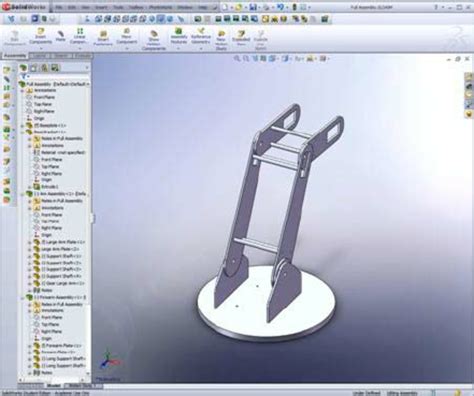
Task: Open SolidWorks Resources in the task pane
Action: pyautogui.click(x=469, y=76)
